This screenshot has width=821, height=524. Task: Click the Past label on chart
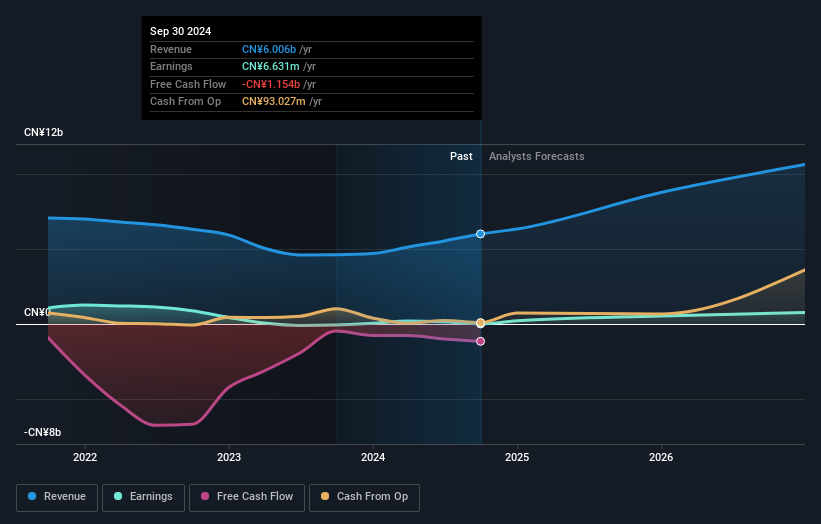tap(461, 156)
